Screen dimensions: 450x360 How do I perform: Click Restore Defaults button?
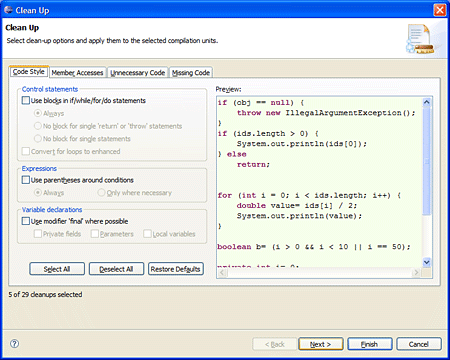tap(176, 269)
